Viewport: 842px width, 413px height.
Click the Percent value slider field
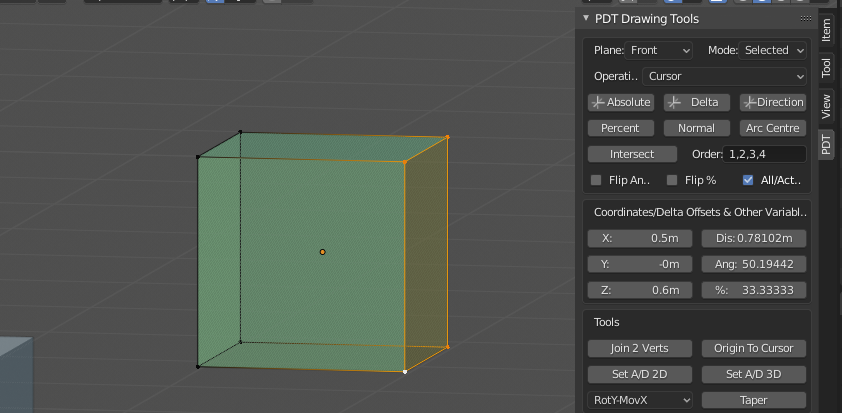tap(753, 290)
